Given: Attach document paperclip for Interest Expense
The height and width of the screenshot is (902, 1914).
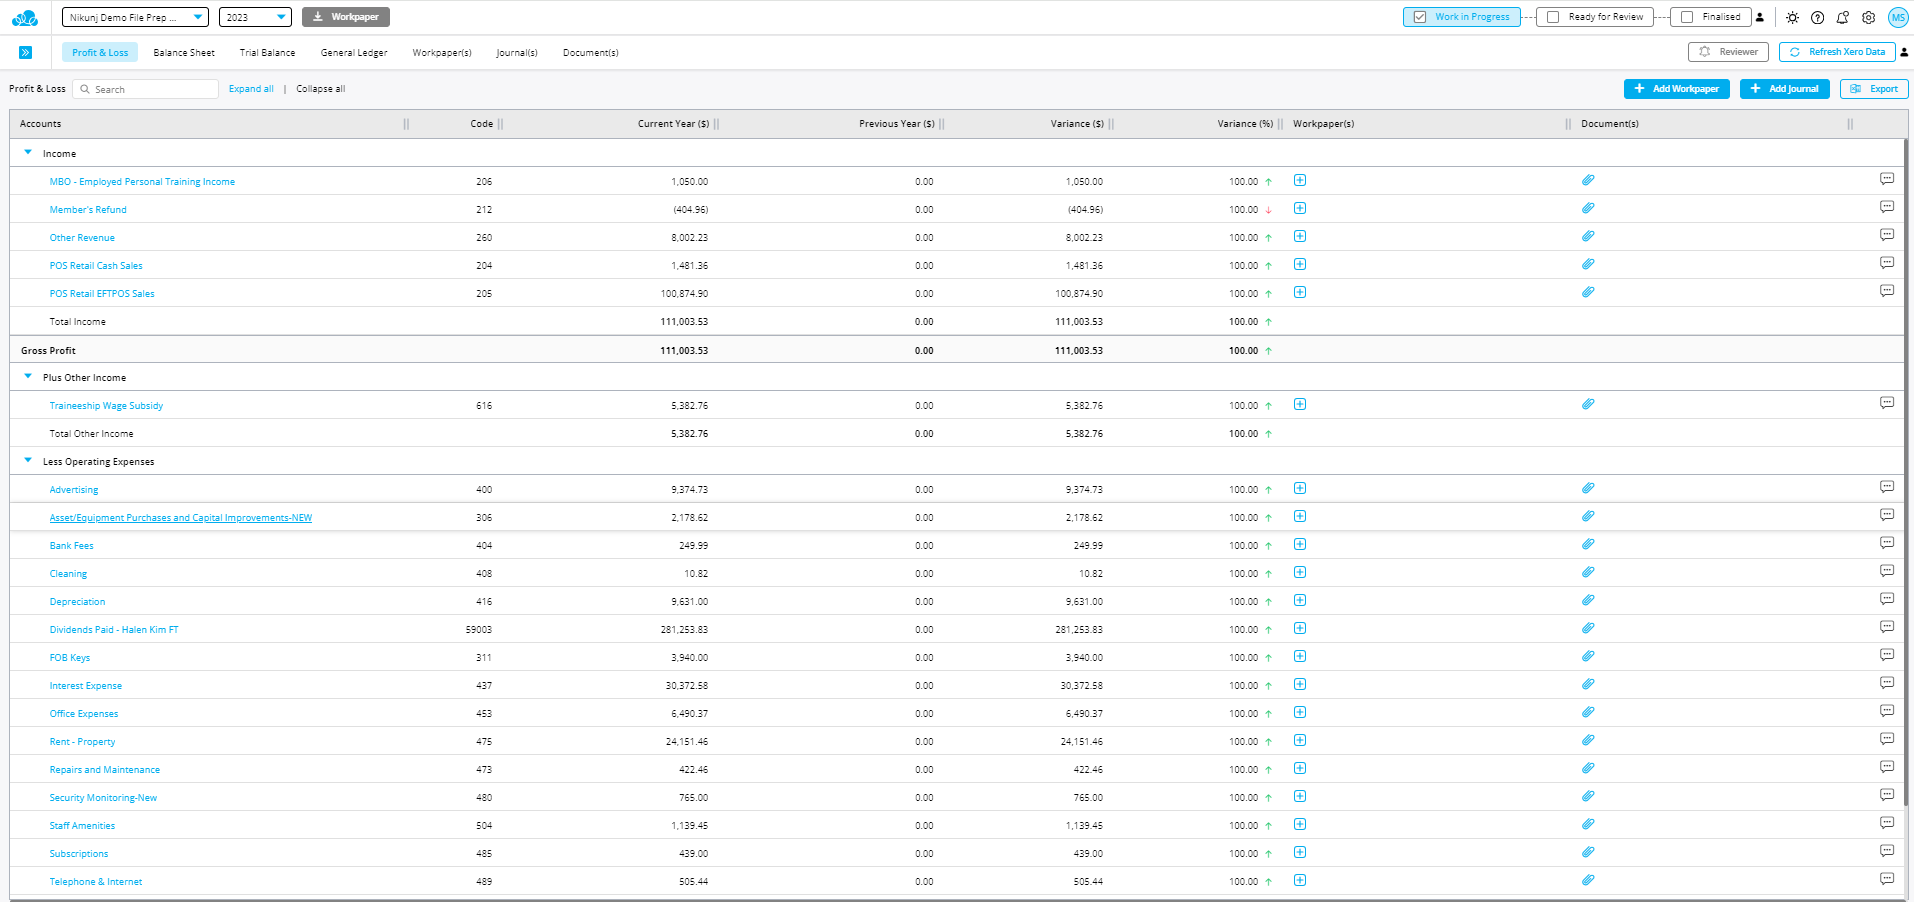Looking at the screenshot, I should click(1588, 685).
